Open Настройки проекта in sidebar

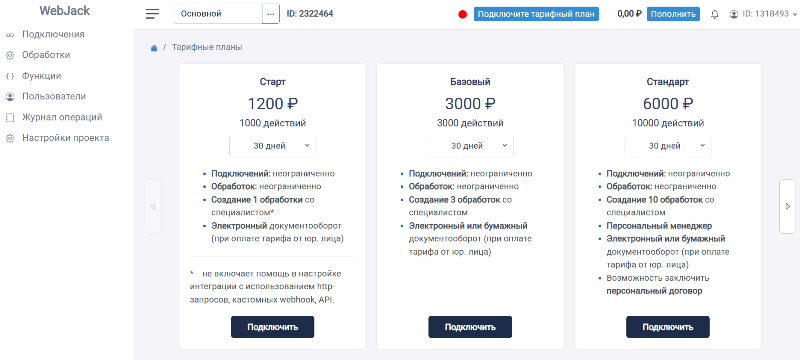point(65,138)
